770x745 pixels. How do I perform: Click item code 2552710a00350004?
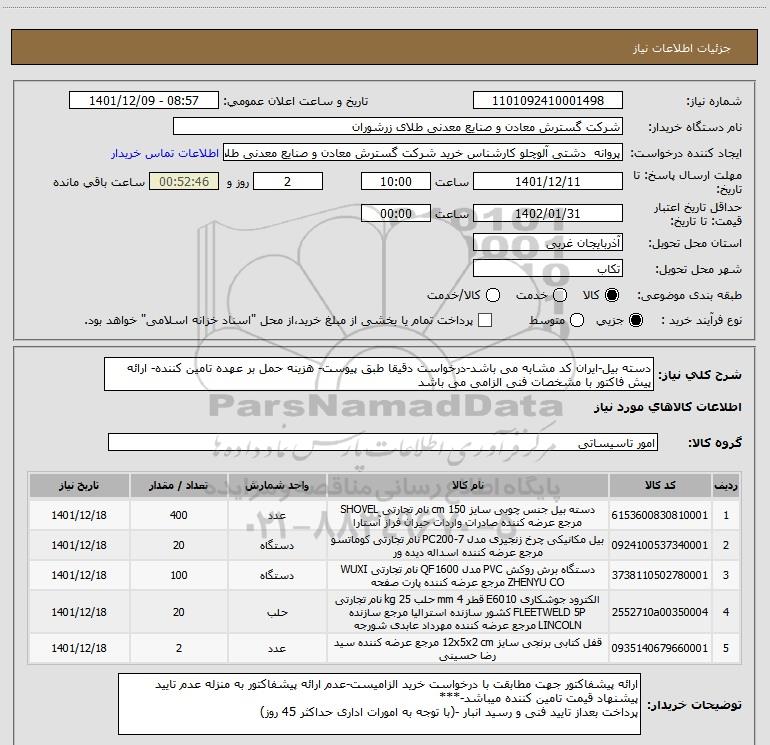pos(660,612)
